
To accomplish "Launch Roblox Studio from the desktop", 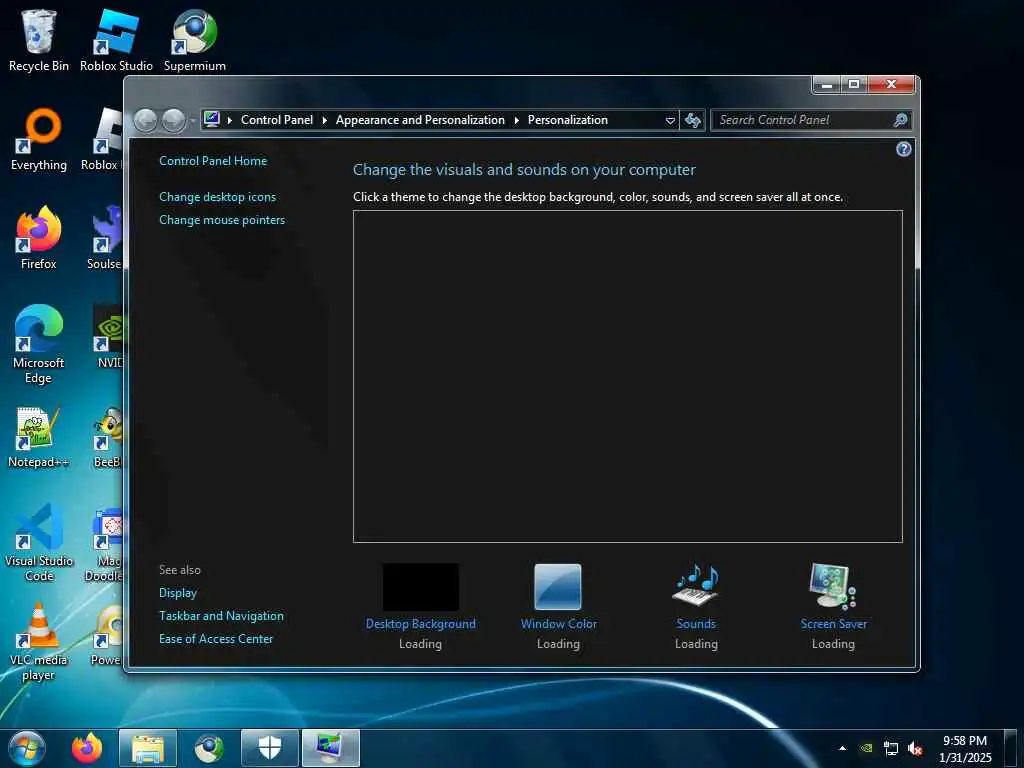I will pyautogui.click(x=116, y=39).
